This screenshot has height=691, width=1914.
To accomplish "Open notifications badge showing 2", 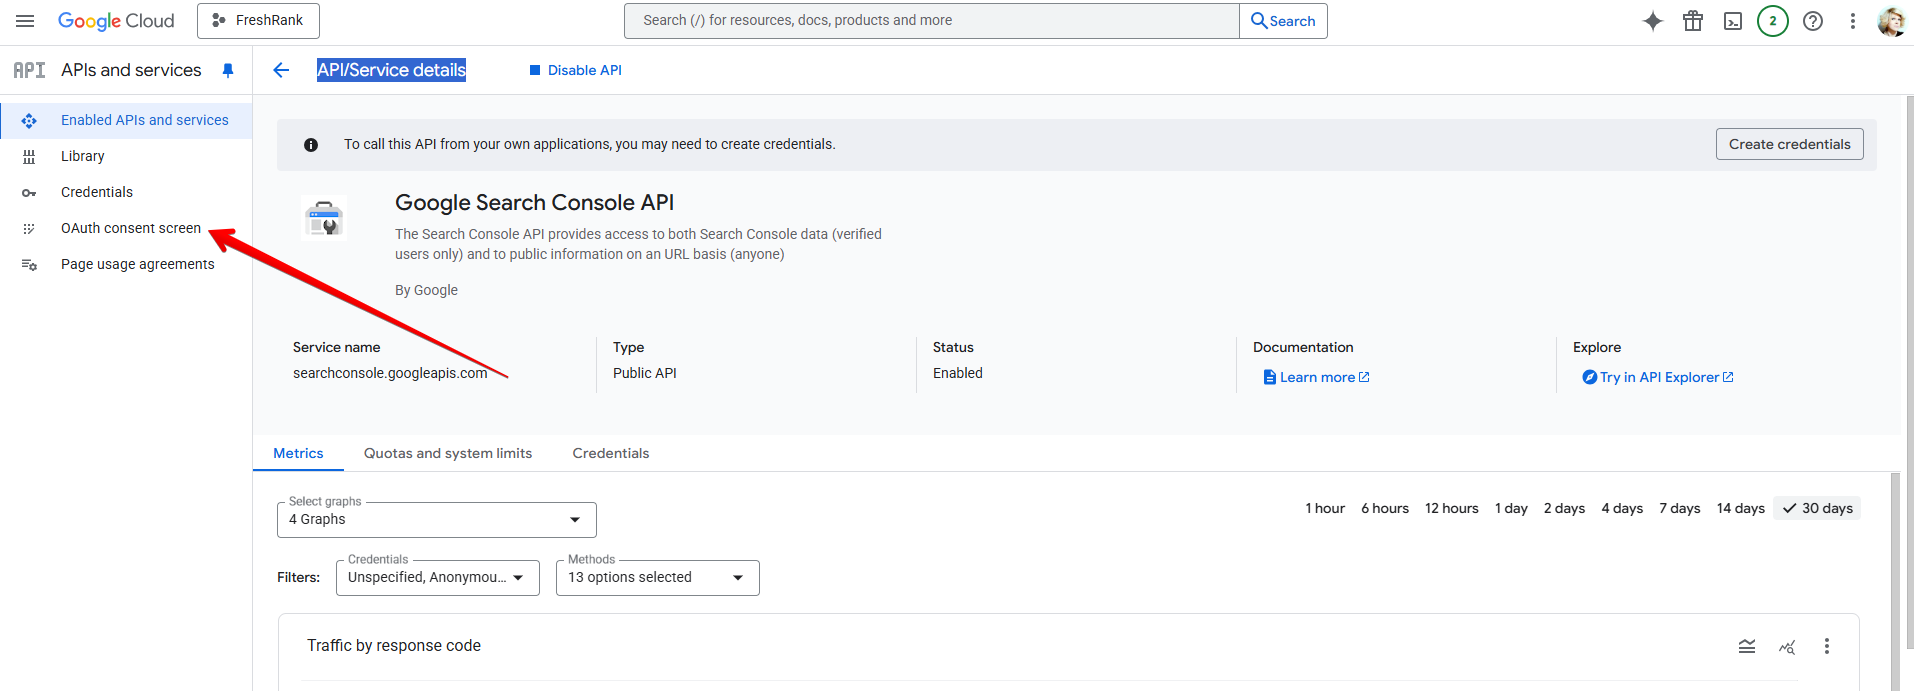I will click(1773, 21).
